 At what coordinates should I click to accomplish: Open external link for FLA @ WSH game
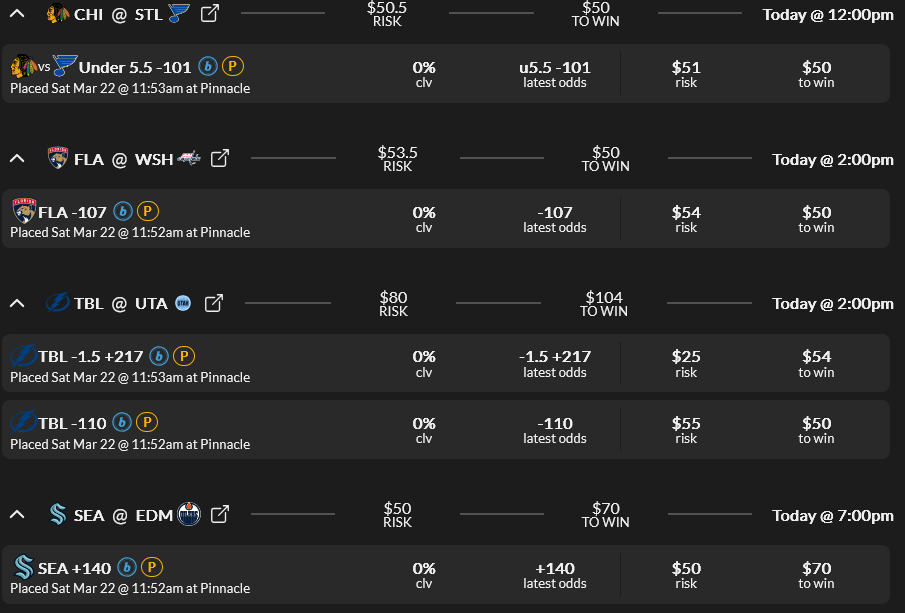tap(220, 159)
